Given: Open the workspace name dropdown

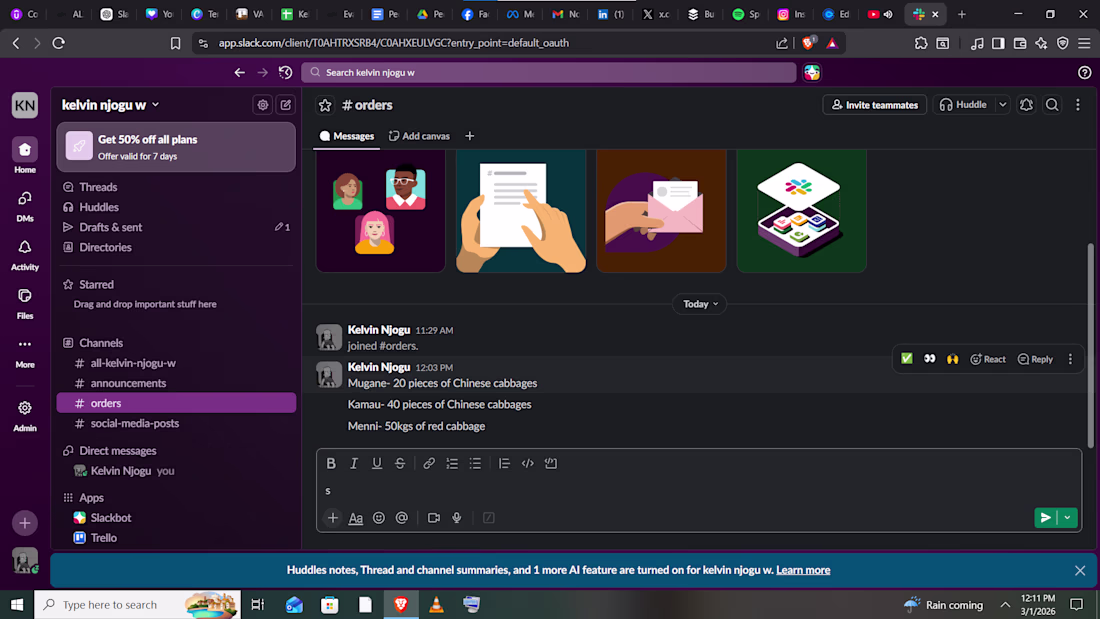Looking at the screenshot, I should 110,105.
